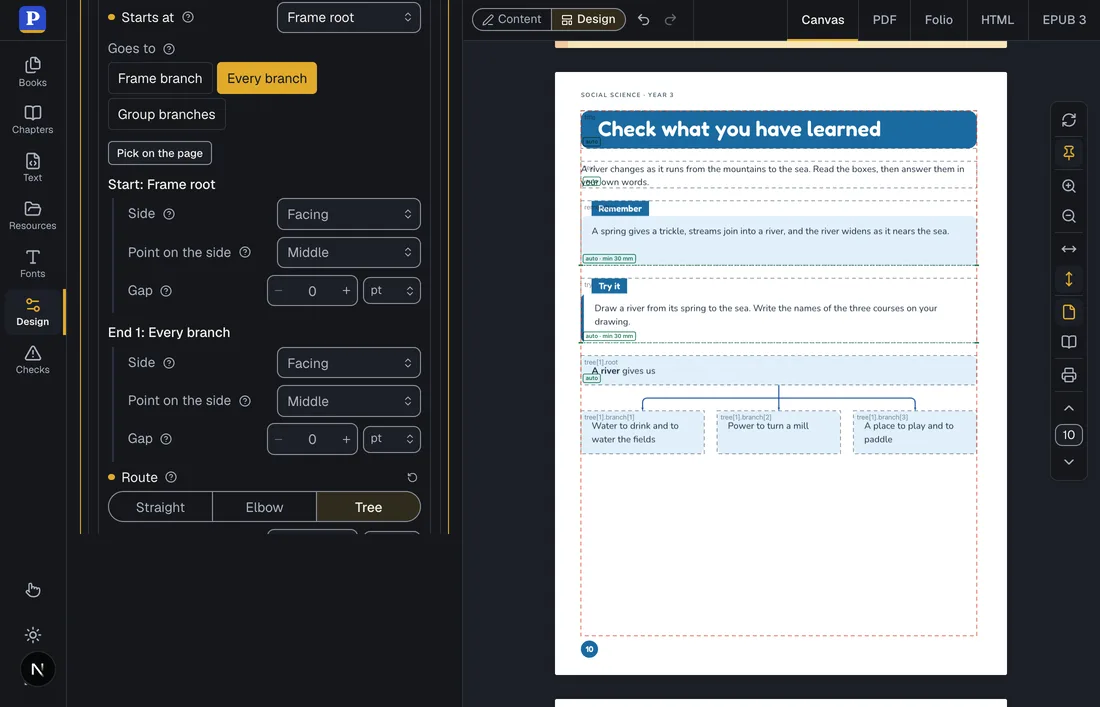Image resolution: width=1100 pixels, height=707 pixels.
Task: Click the hand pointer tool icon
Action: pos(33,590)
